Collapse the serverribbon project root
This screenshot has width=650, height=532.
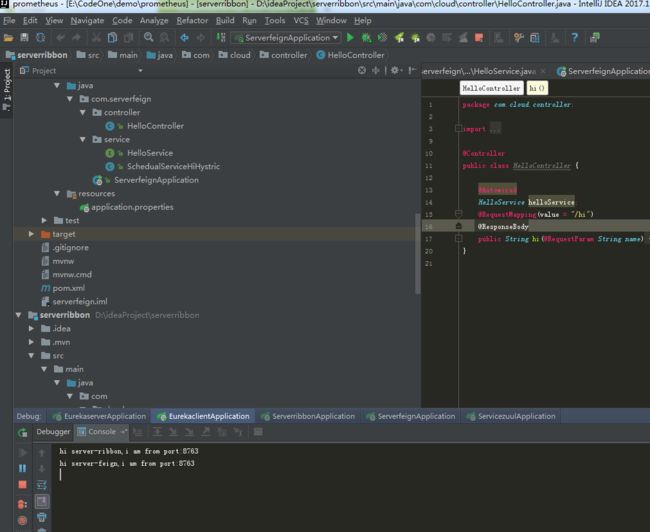pyautogui.click(x=18, y=315)
